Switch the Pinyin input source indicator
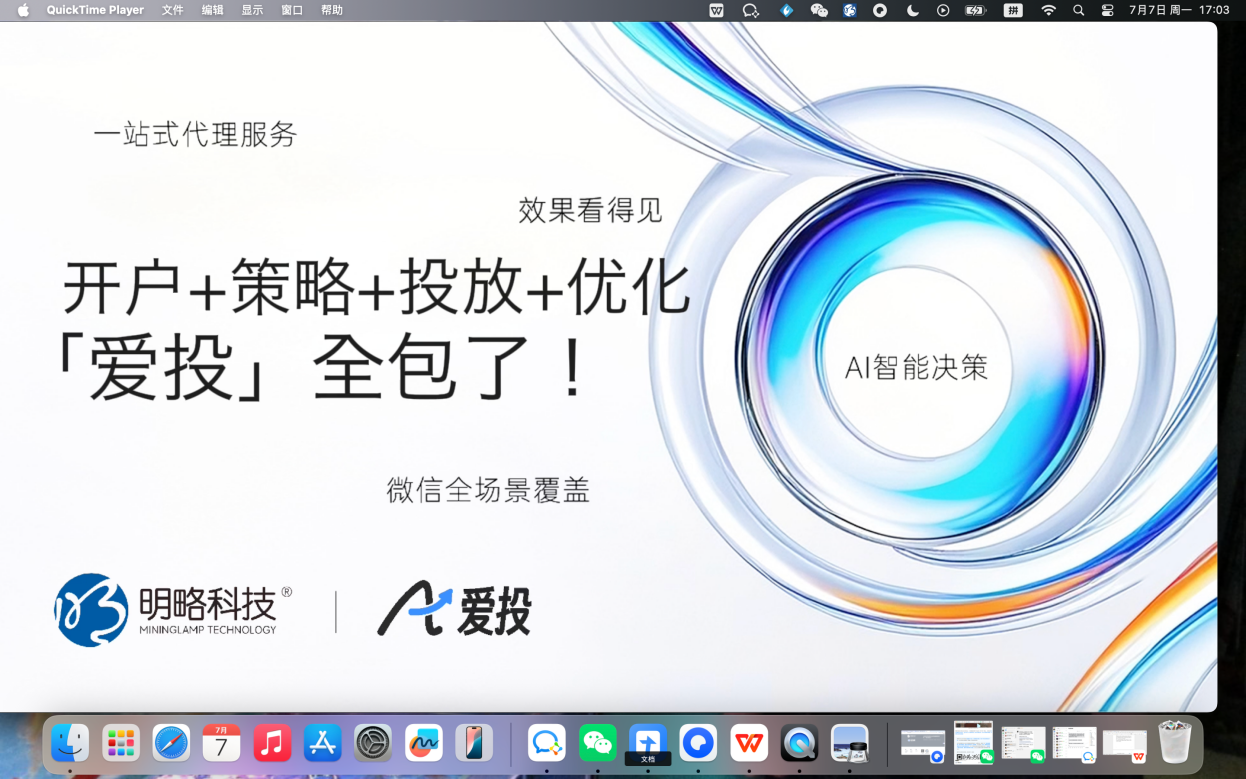The height and width of the screenshot is (779, 1246). coord(1013,10)
